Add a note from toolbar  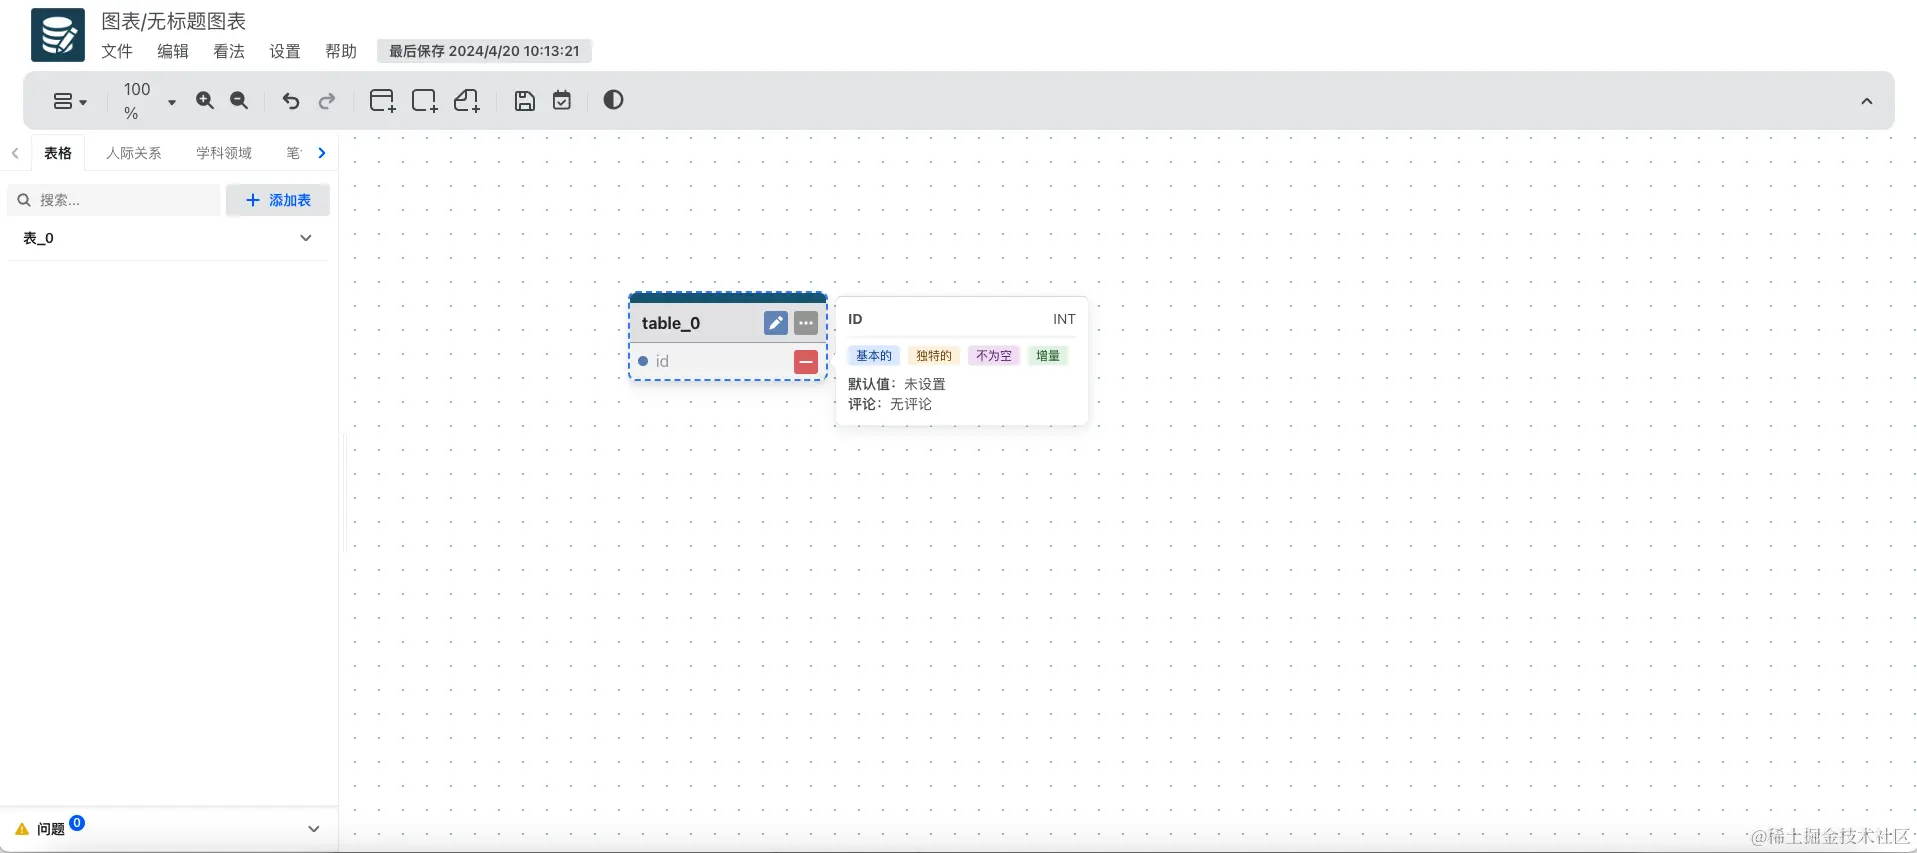[467, 100]
